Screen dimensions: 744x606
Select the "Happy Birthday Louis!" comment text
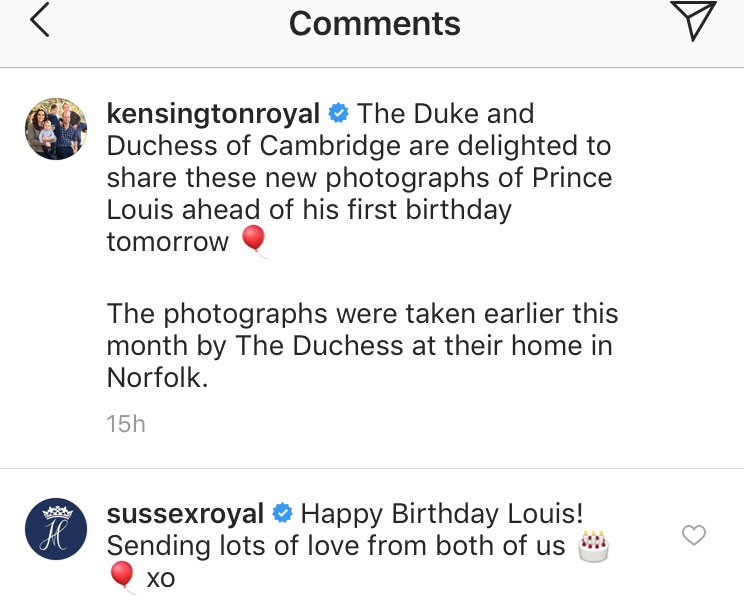pyautogui.click(x=442, y=514)
